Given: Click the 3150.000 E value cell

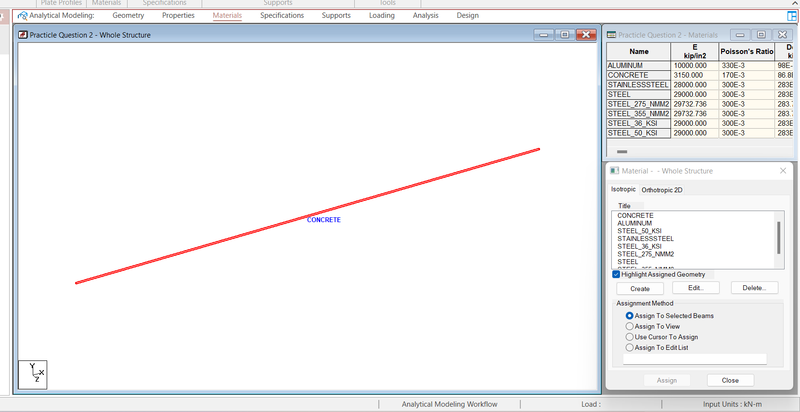Looking at the screenshot, I should 695,75.
